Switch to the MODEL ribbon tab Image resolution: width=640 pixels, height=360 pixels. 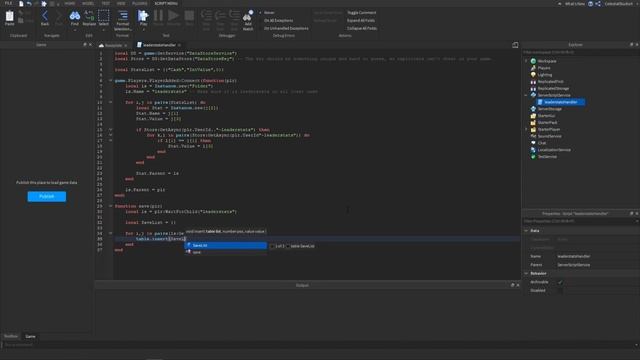click(x=88, y=3)
